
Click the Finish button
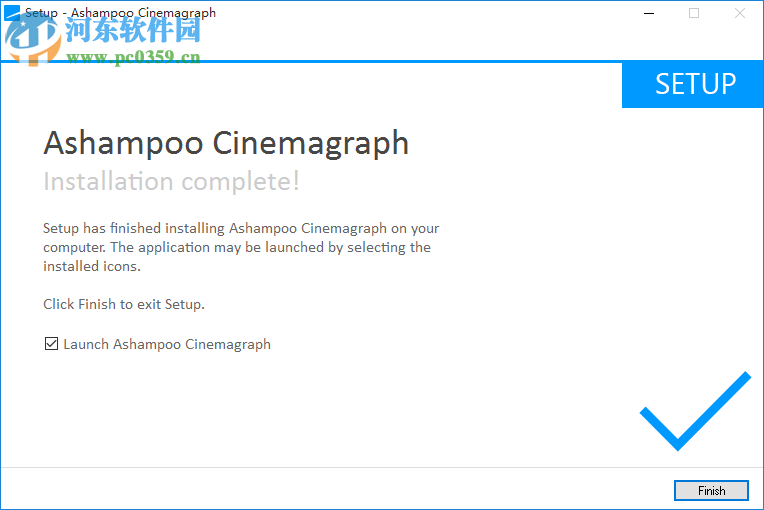[x=711, y=490]
